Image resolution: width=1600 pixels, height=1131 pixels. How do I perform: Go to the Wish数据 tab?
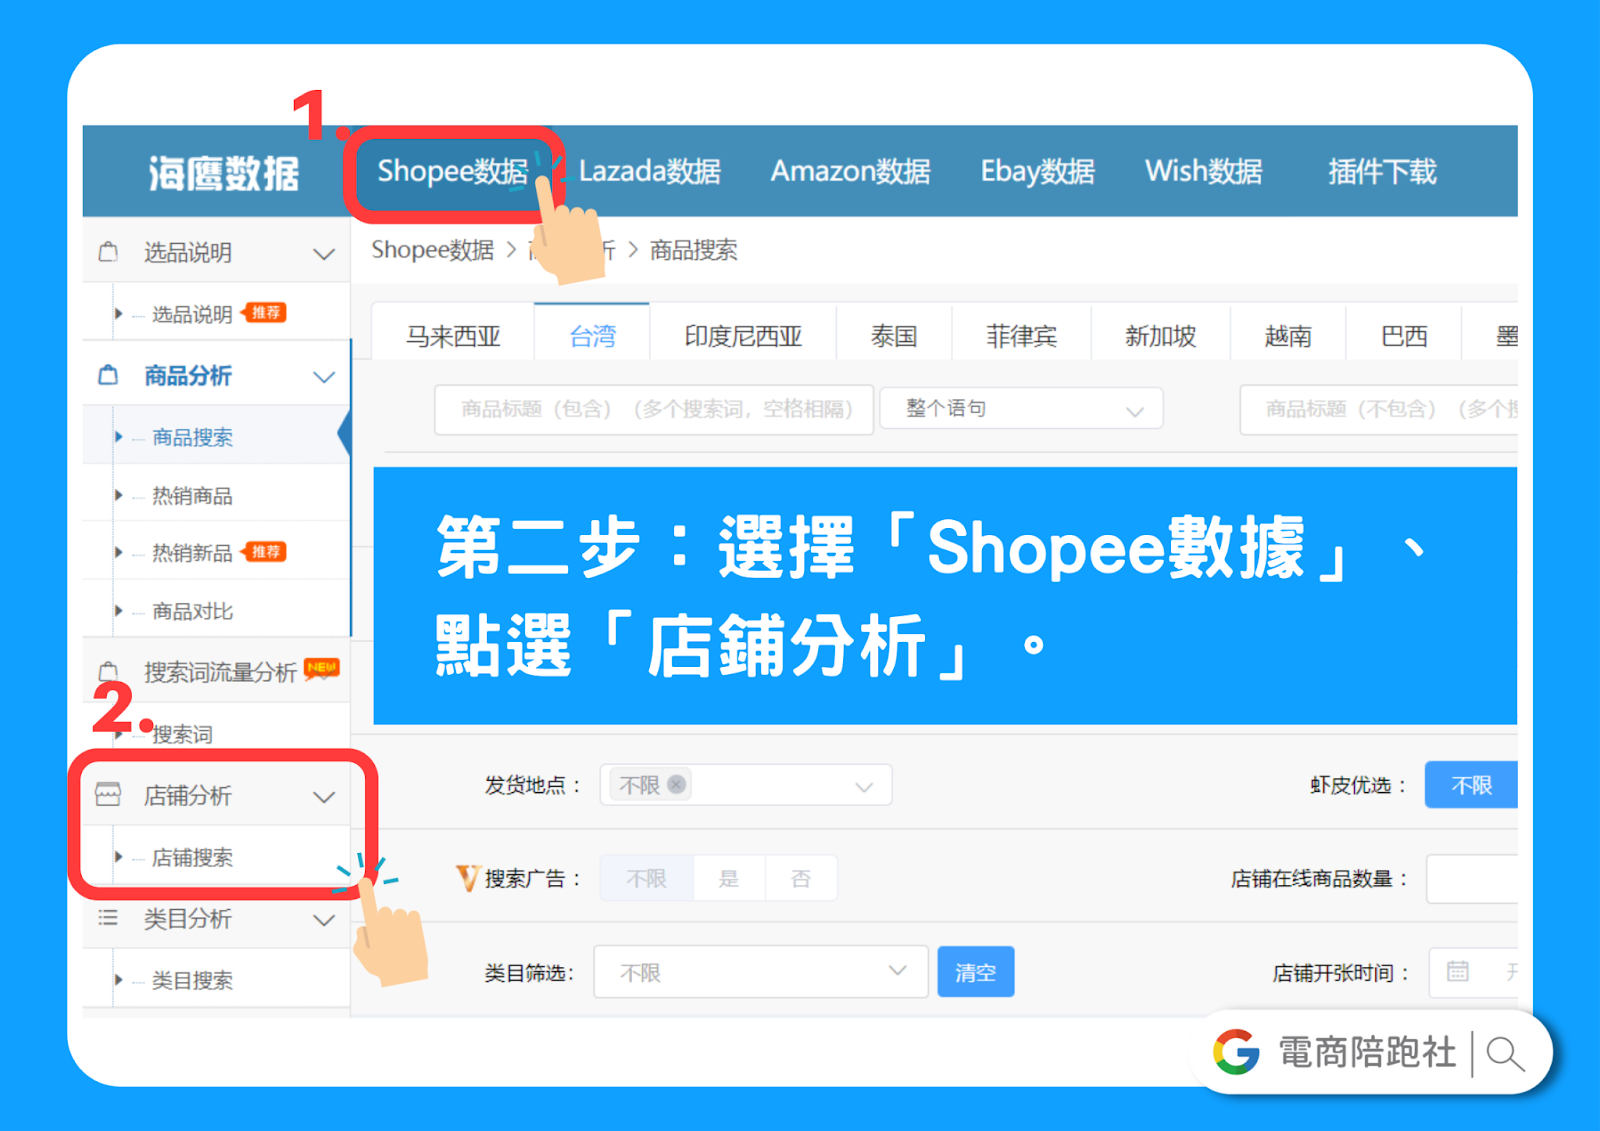pyautogui.click(x=1203, y=172)
